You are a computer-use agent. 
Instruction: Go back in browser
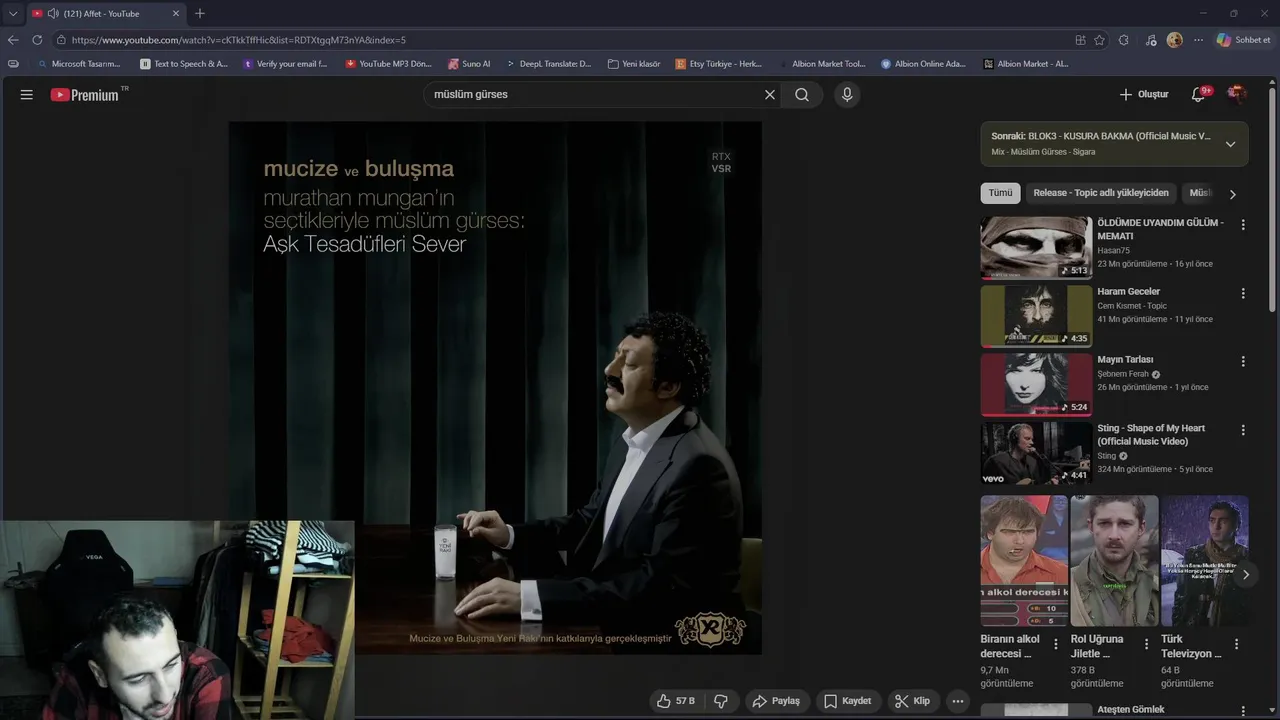(13, 40)
